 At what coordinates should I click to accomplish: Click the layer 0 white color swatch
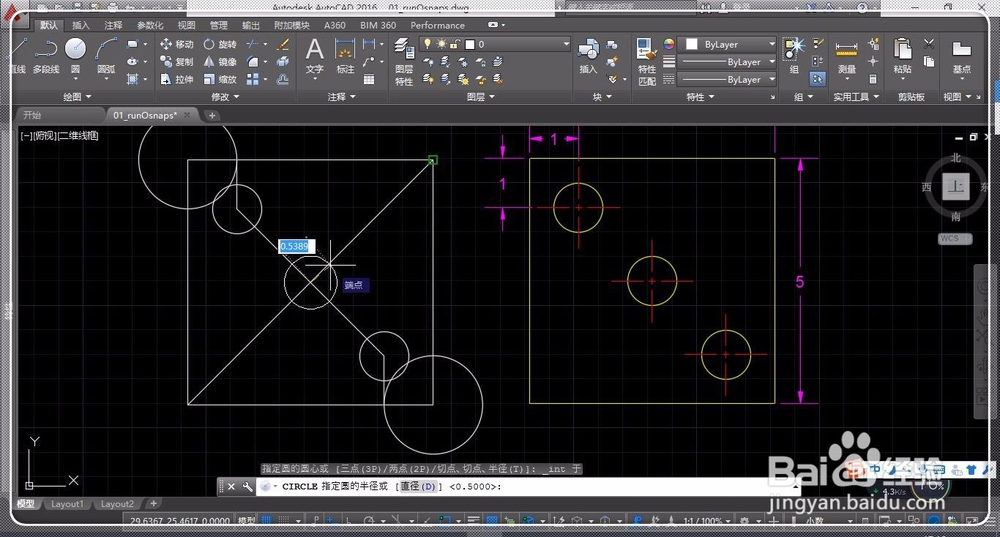click(x=470, y=44)
